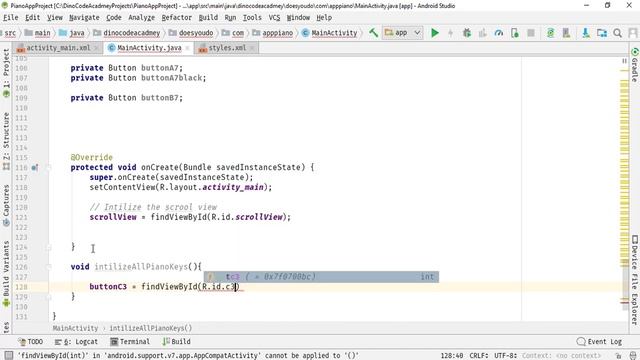Click the gray Stop square icon
640x360 pixels.
pos(531,33)
